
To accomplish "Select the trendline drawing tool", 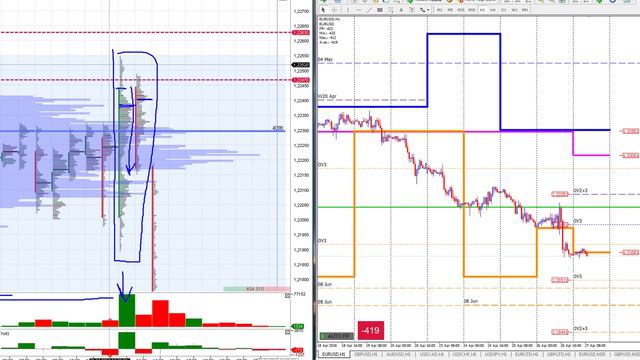I will click(369, 10).
